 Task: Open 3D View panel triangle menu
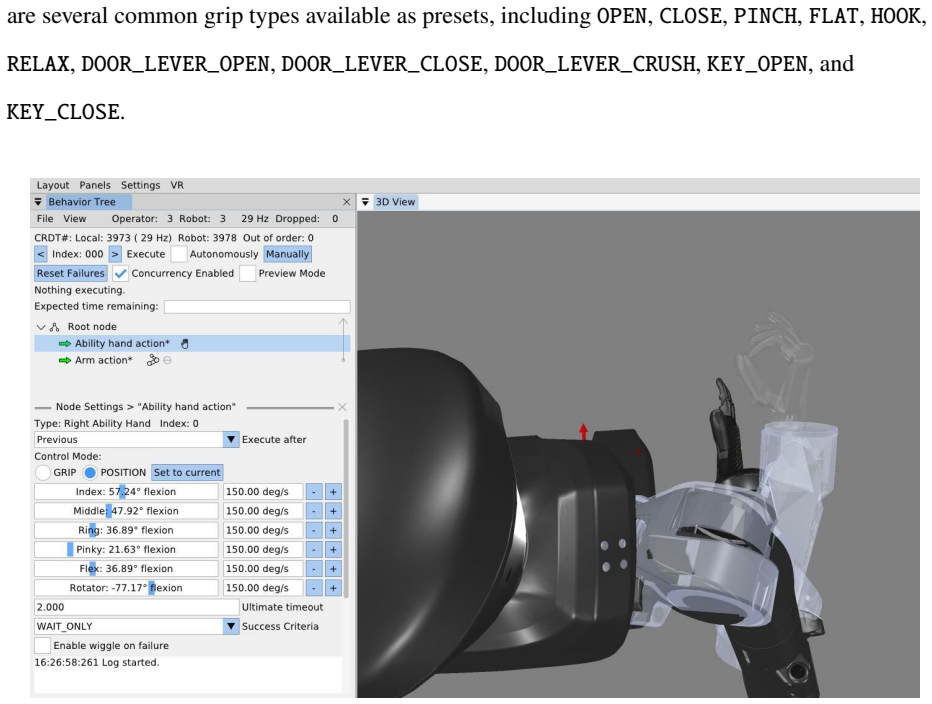365,202
